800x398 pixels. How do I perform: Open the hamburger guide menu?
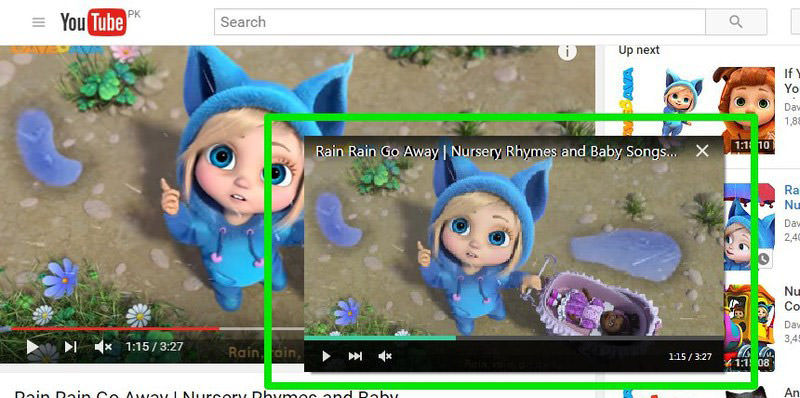click(38, 22)
